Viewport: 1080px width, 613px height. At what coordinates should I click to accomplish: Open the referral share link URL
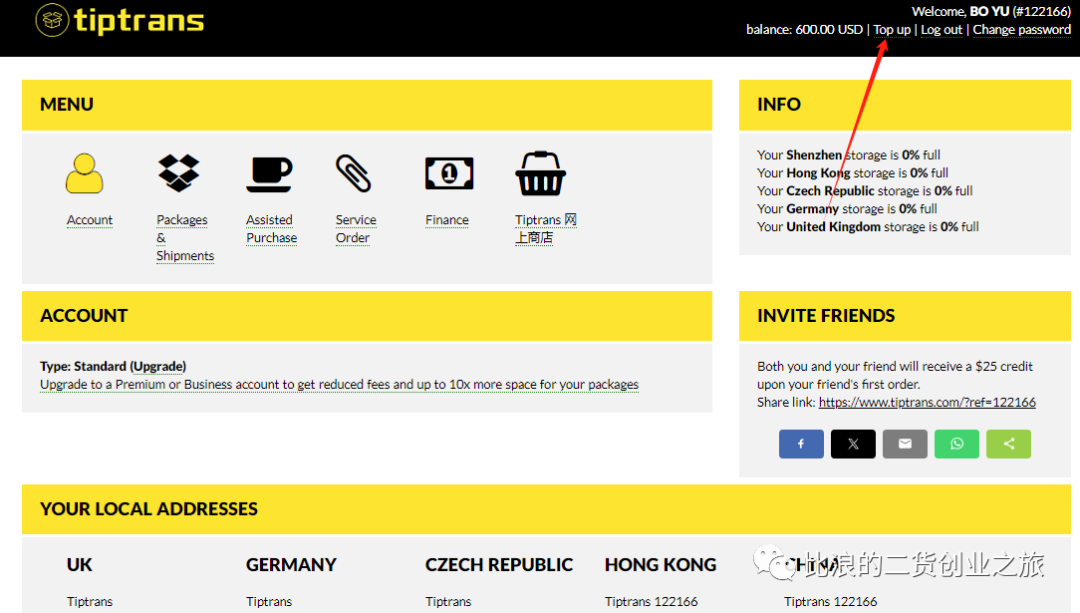tap(927, 402)
